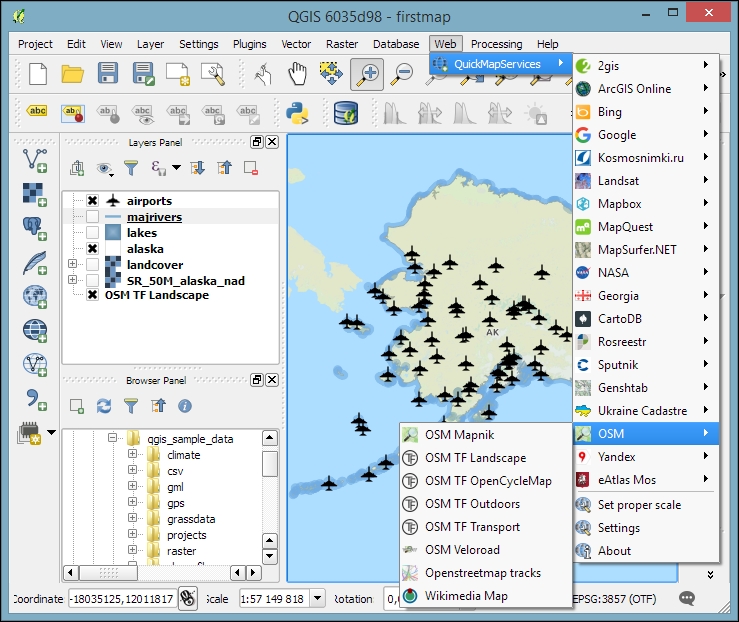Screen dimensions: 739x622
Task: Select the Pan Map hand tool
Action: click(x=296, y=74)
